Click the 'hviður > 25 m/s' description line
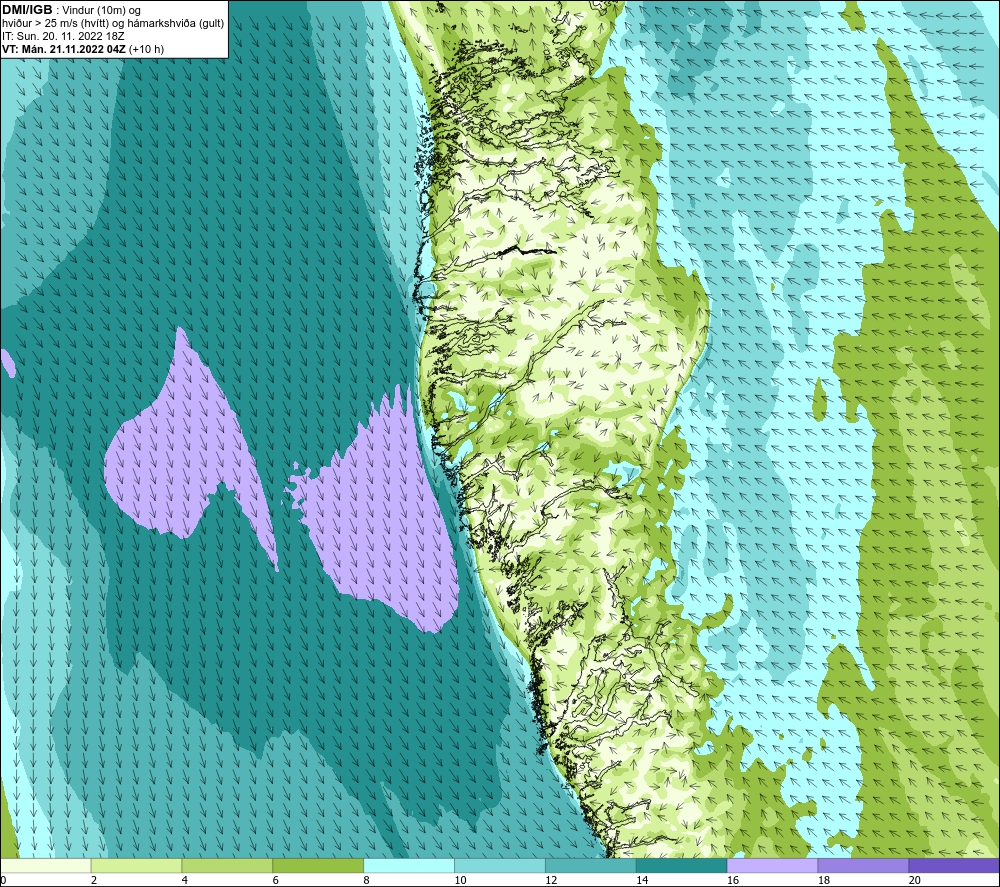Viewport: 1000px width, 887px height. (113, 24)
